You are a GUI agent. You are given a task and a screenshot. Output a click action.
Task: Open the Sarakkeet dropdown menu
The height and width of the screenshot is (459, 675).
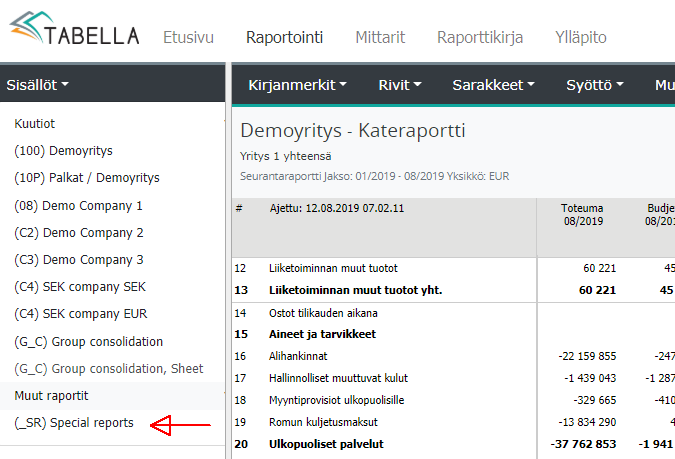click(494, 85)
